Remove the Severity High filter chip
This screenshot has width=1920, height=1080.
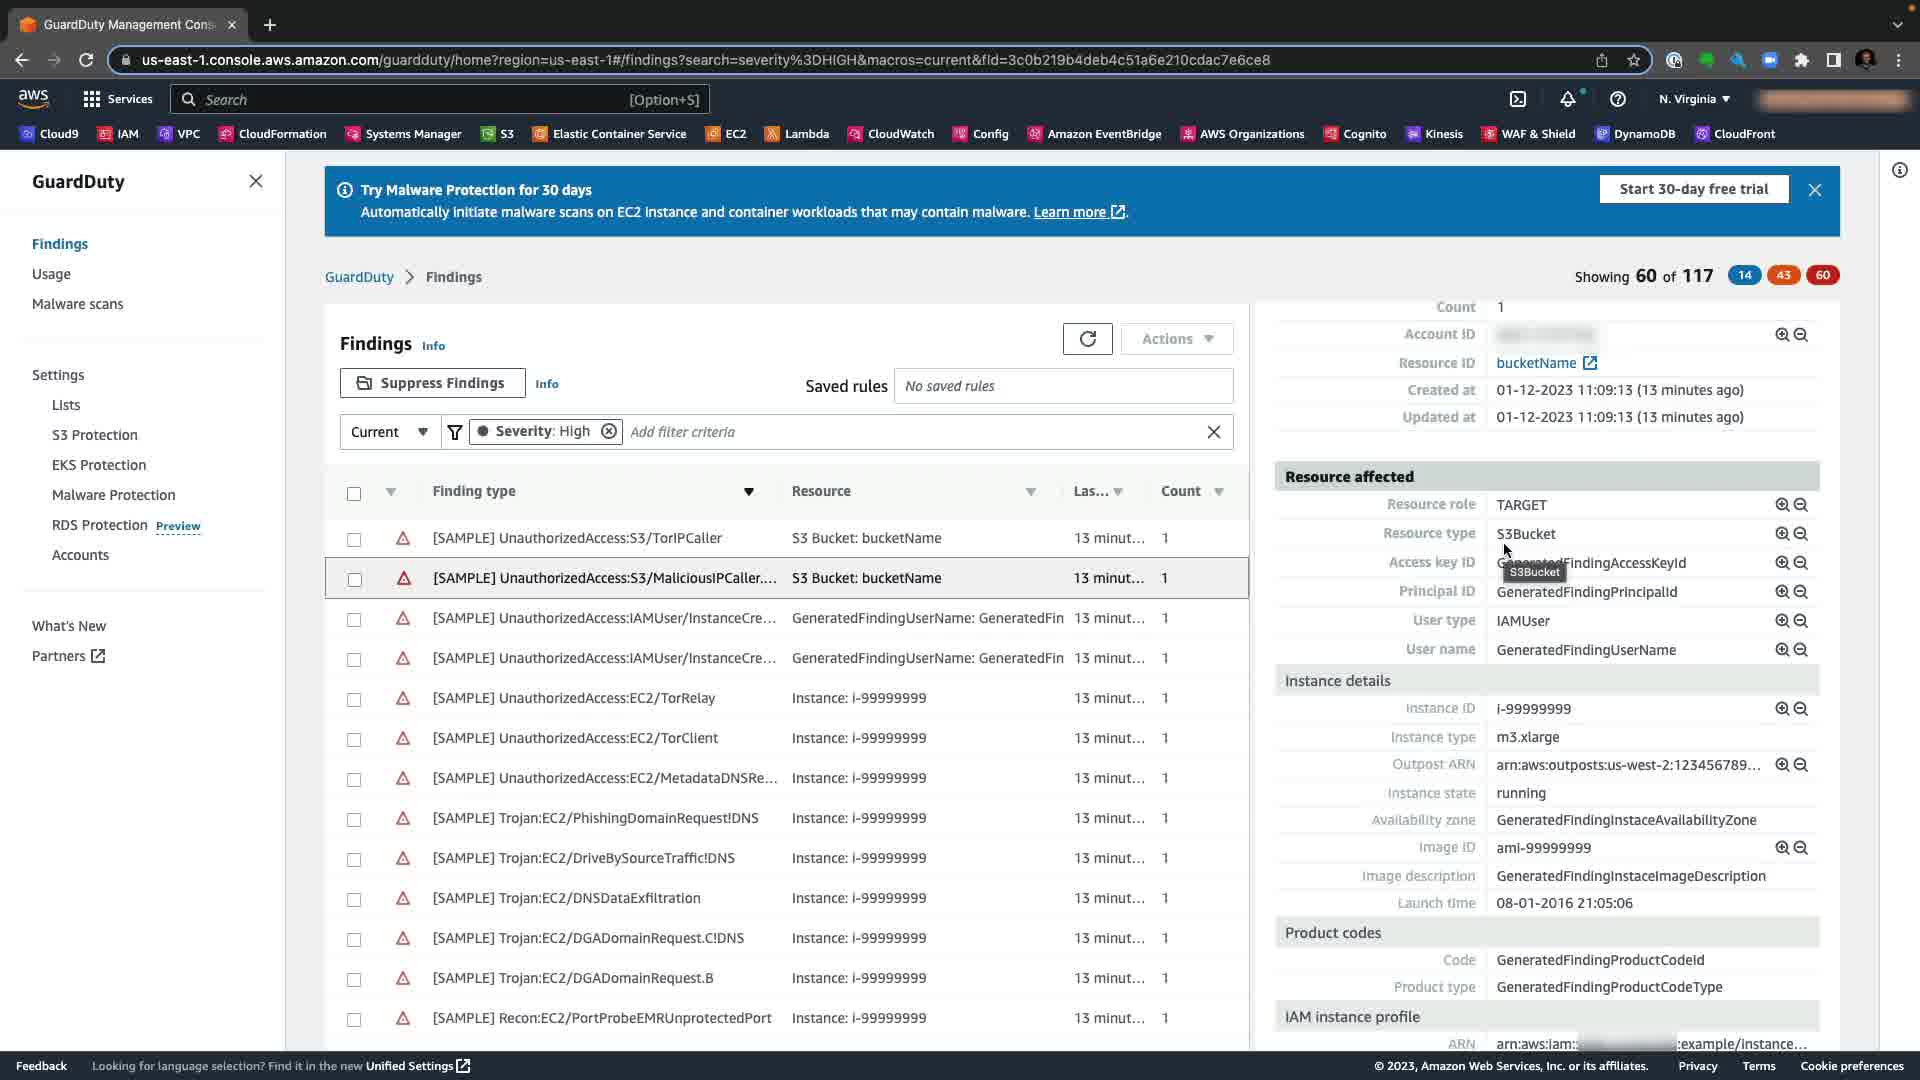[x=608, y=431]
